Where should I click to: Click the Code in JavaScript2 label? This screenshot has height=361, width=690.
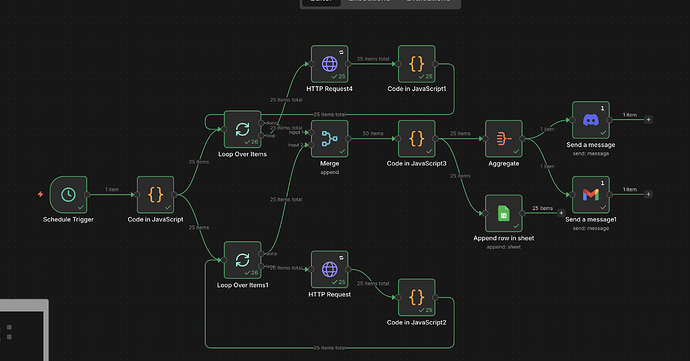point(417,322)
